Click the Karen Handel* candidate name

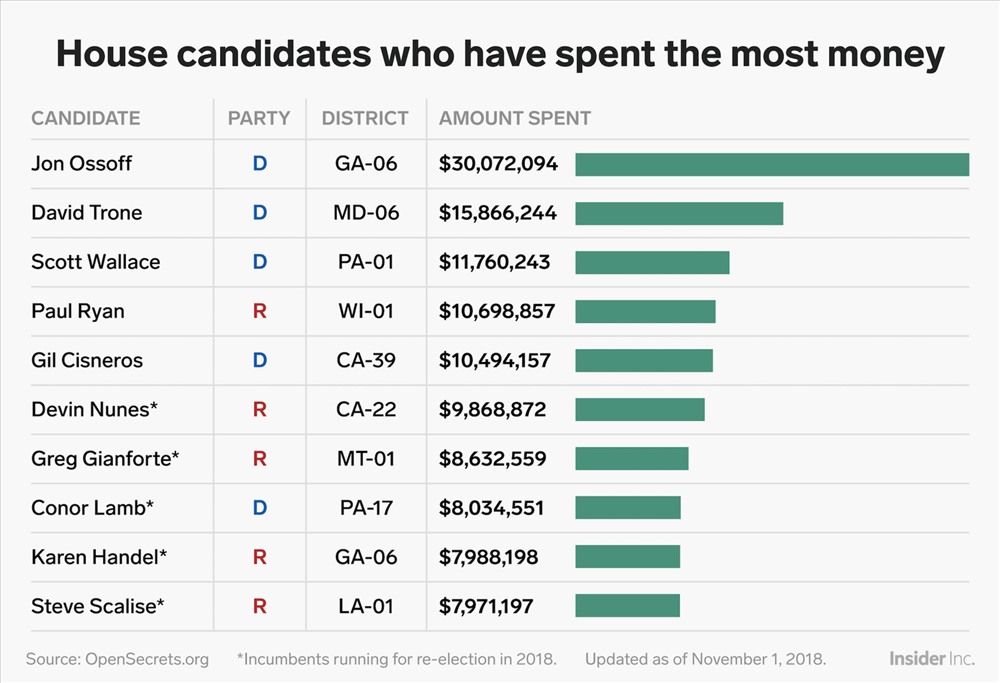click(99, 557)
